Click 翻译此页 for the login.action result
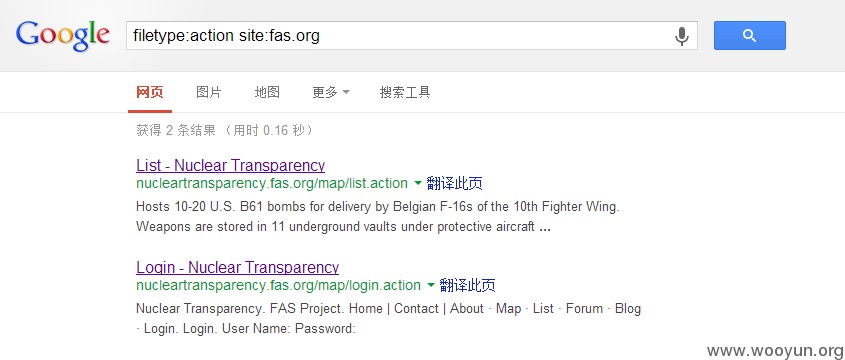 467,285
